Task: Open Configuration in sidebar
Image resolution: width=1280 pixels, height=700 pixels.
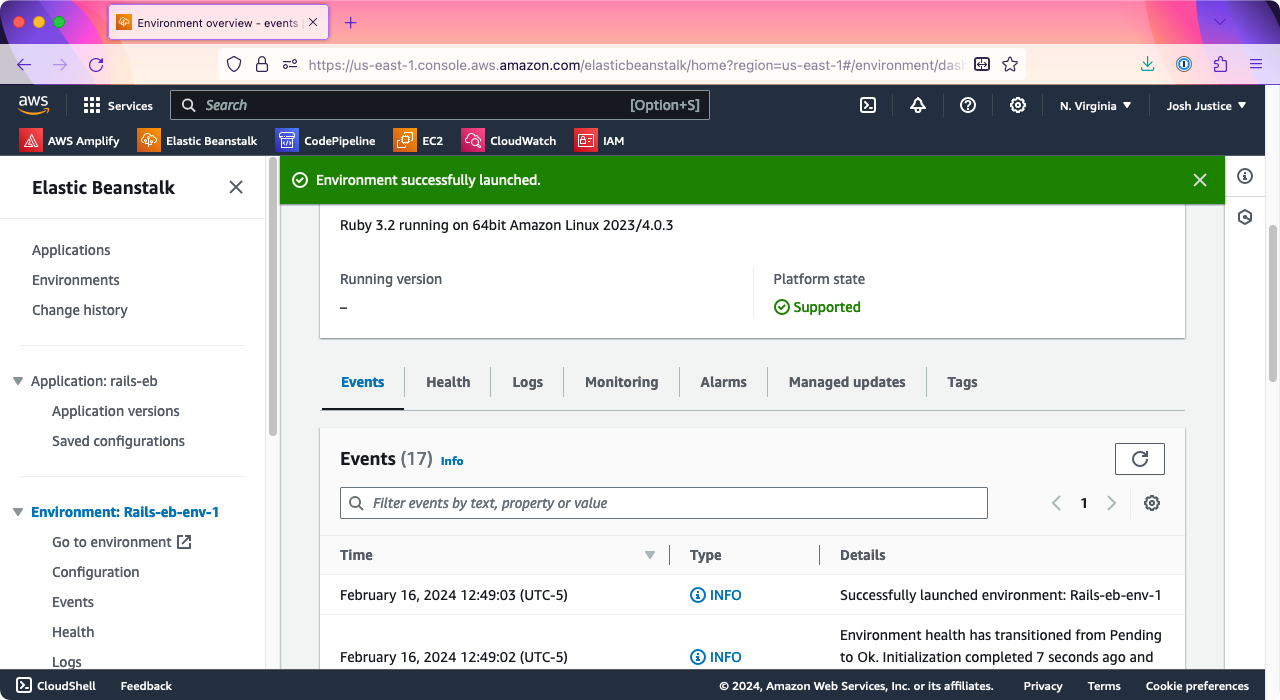Action: (x=96, y=572)
